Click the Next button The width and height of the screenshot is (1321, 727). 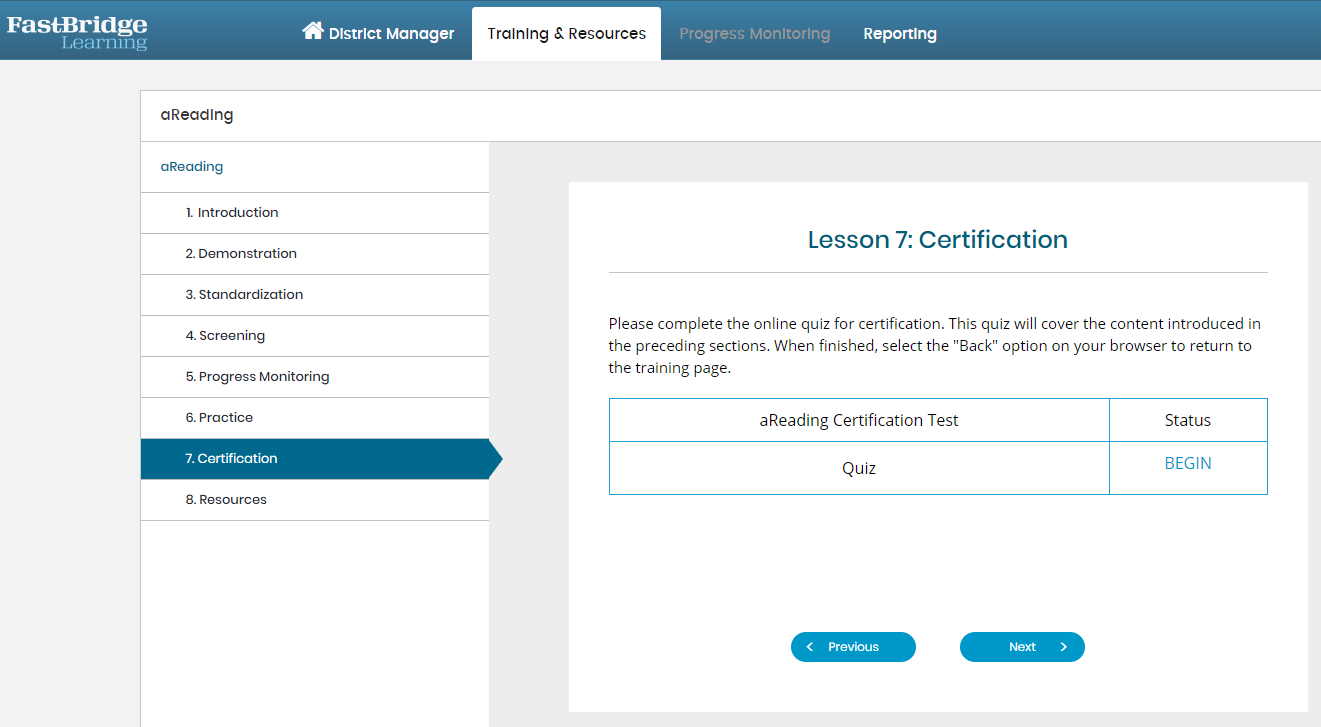tap(1022, 647)
